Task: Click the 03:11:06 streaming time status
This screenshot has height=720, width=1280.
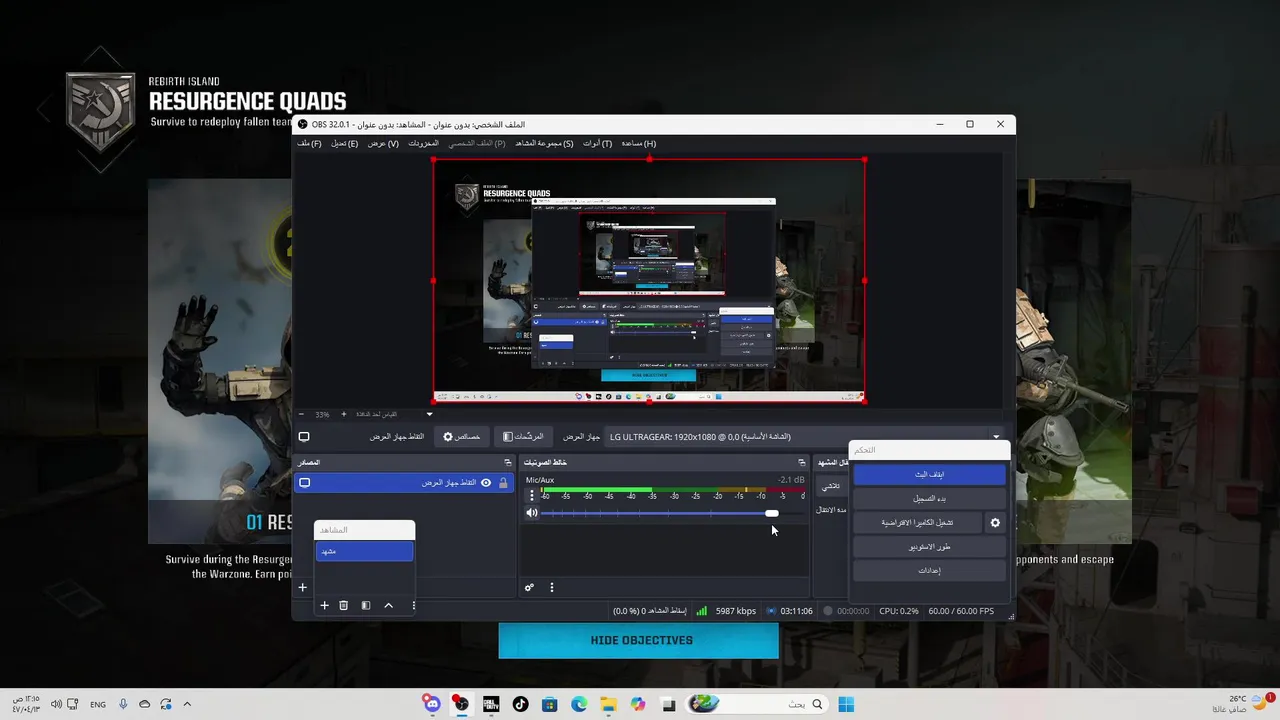Action: pos(796,611)
